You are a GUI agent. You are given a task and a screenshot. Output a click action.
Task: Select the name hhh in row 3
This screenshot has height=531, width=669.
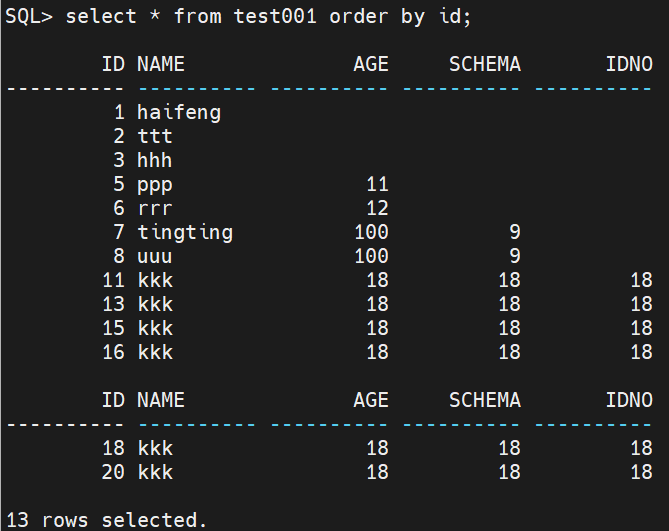[x=154, y=160]
